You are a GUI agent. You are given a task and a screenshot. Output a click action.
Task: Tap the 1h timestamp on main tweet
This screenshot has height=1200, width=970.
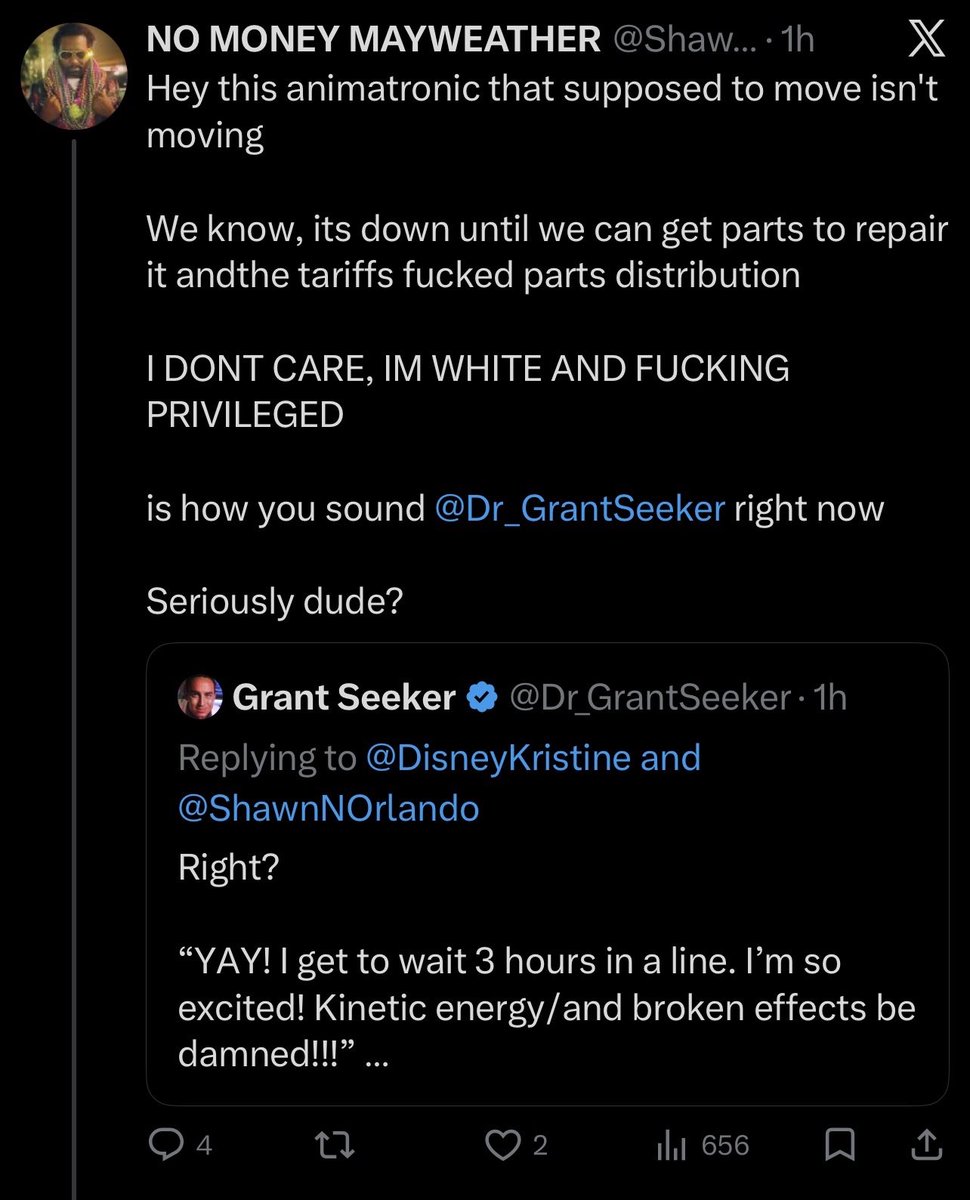tap(800, 40)
